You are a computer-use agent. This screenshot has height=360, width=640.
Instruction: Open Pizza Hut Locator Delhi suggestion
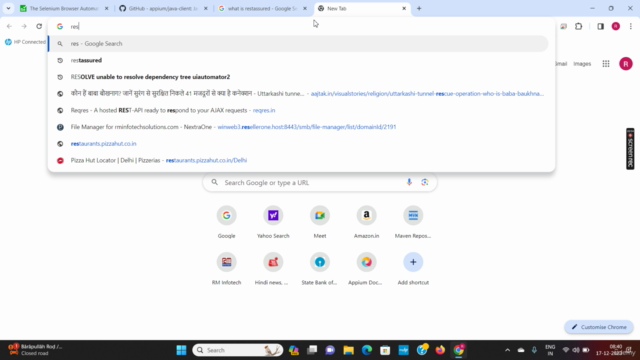coord(298,160)
